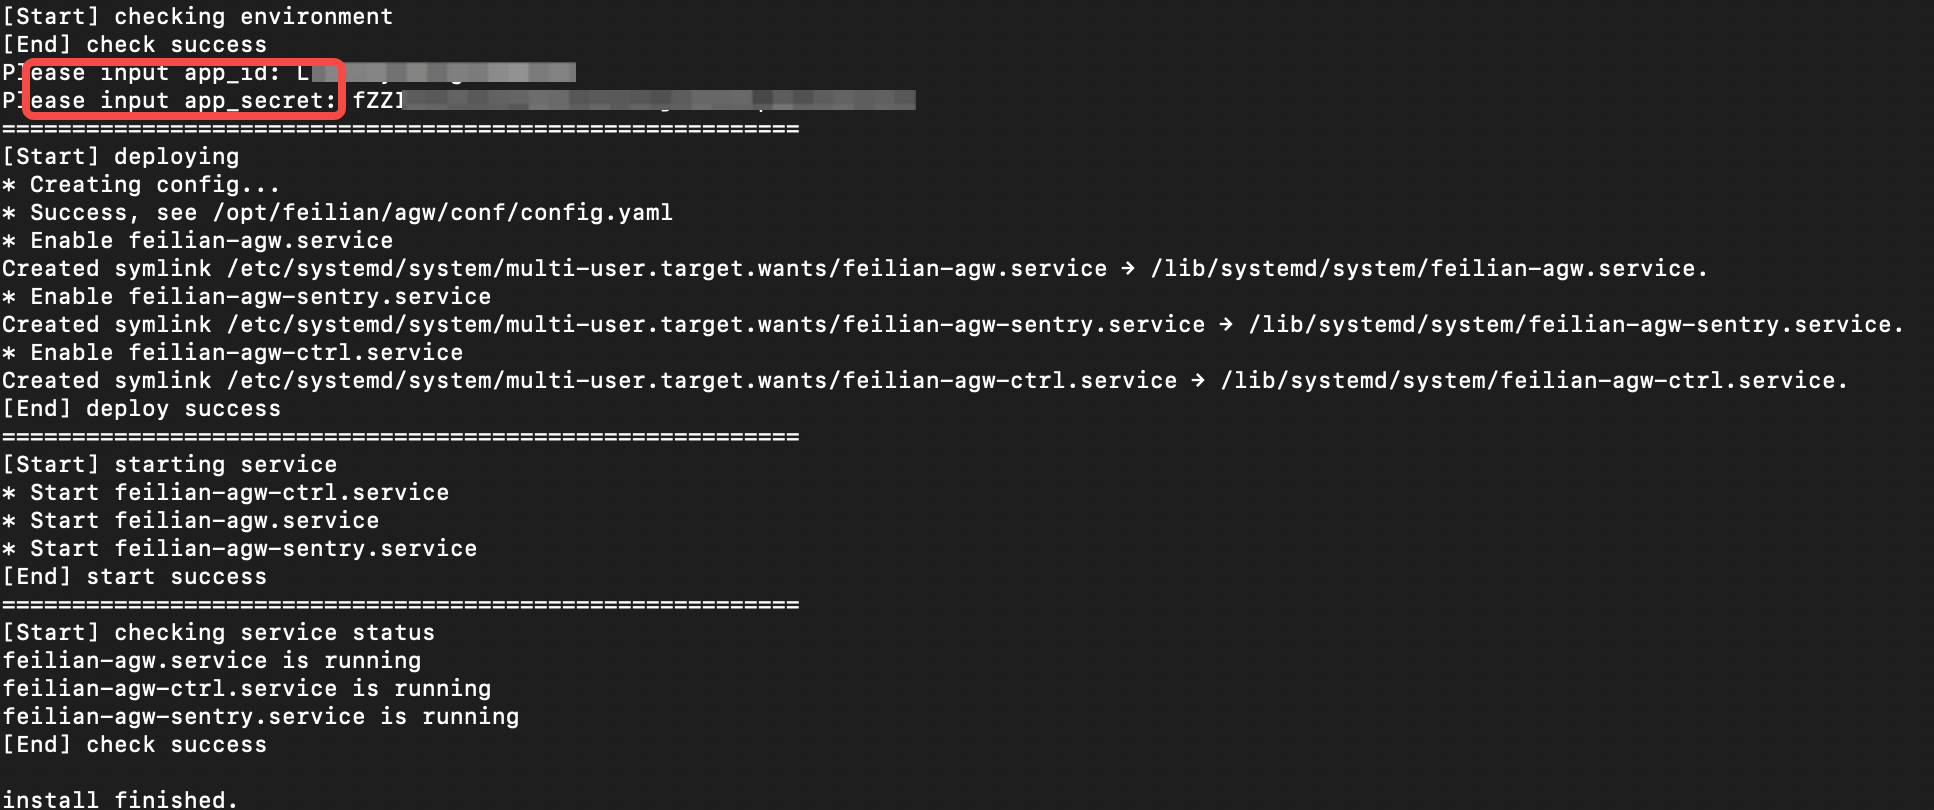Click 'feilian-agw-sentry.service is running' status line
This screenshot has height=810, width=1934.
click(261, 717)
